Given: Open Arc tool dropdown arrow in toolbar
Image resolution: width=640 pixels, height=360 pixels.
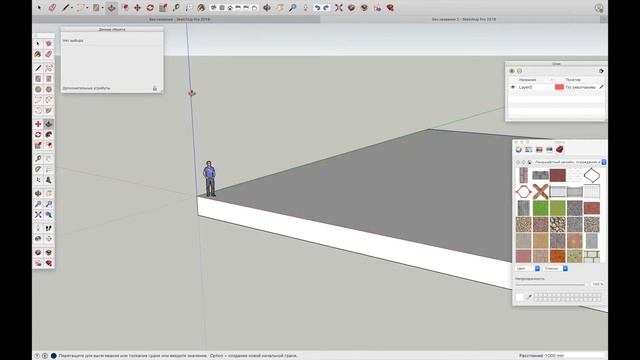Looking at the screenshot, I should pyautogui.click(x=87, y=7).
